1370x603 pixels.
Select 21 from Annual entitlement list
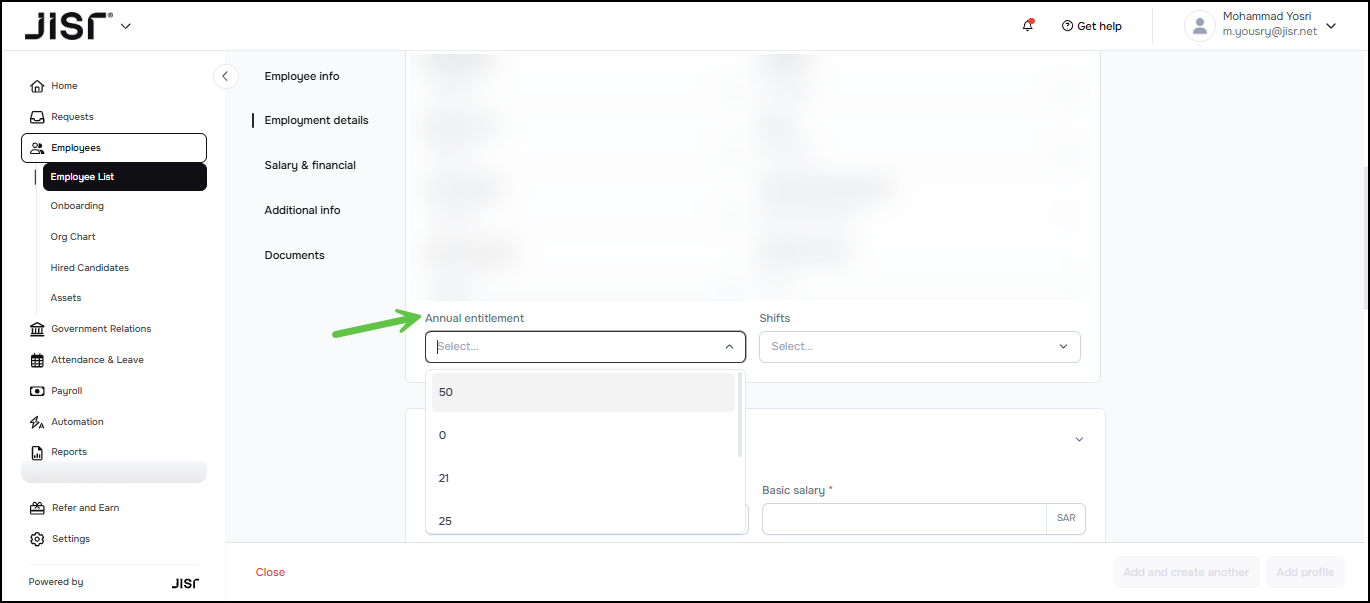click(444, 478)
